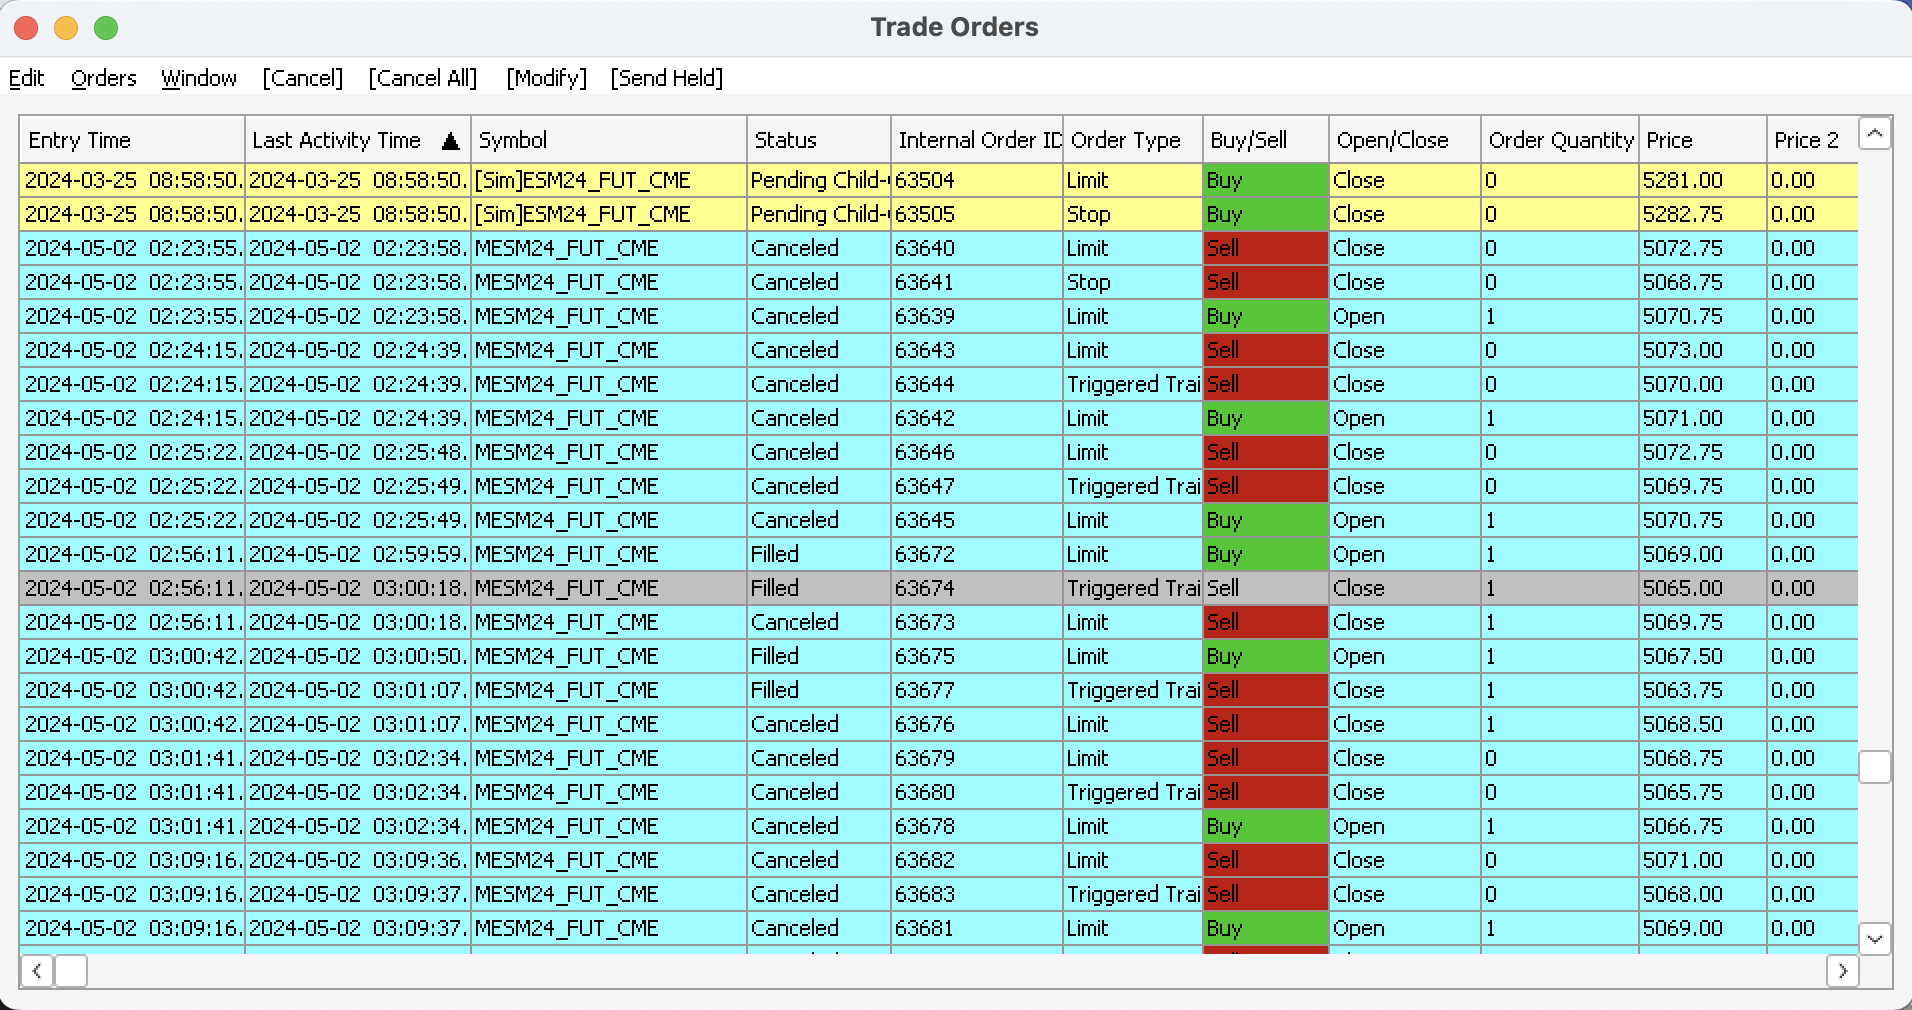Select order ID 63681
Image resolution: width=1912 pixels, height=1010 pixels.
click(939, 928)
